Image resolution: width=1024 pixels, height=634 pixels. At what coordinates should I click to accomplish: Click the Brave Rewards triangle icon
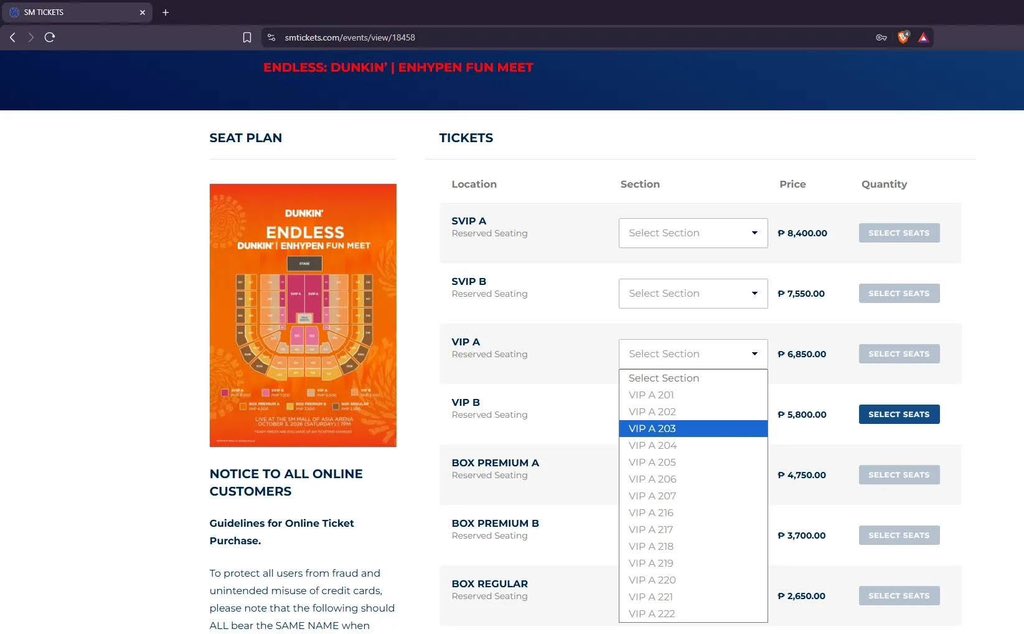[x=923, y=37]
